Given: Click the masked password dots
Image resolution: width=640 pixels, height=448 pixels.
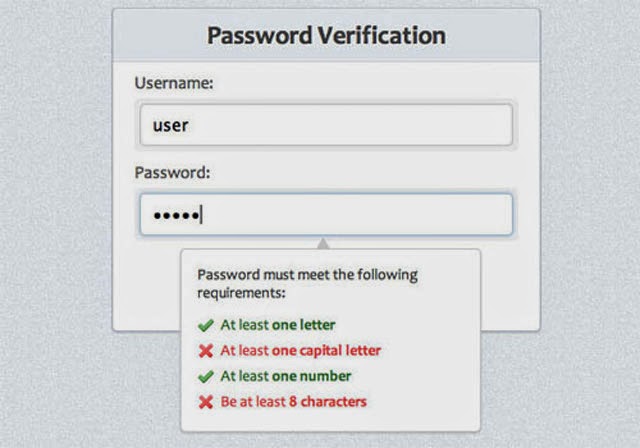Looking at the screenshot, I should (176, 215).
